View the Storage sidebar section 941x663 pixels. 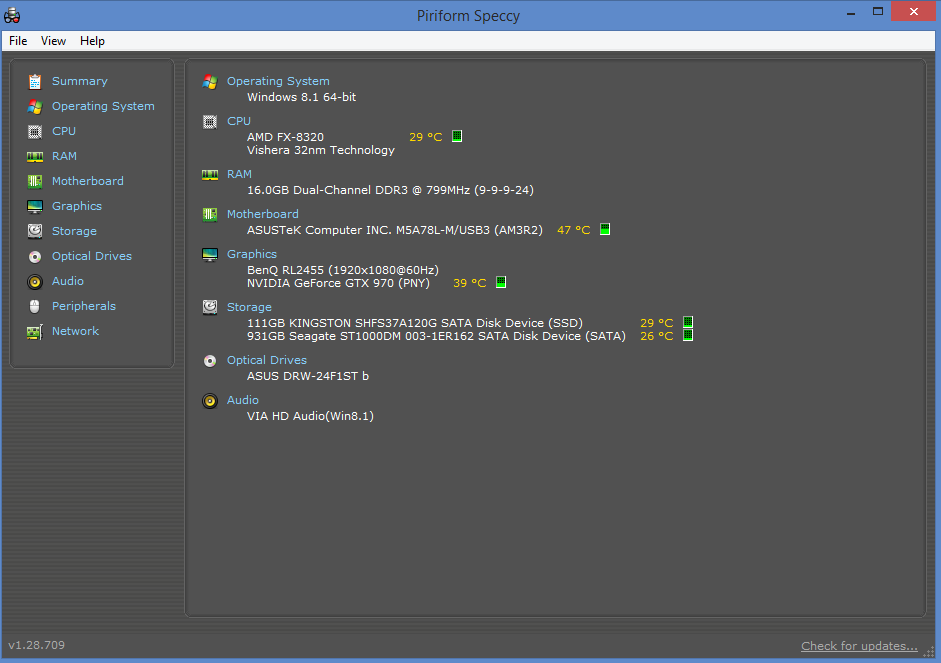(x=74, y=231)
